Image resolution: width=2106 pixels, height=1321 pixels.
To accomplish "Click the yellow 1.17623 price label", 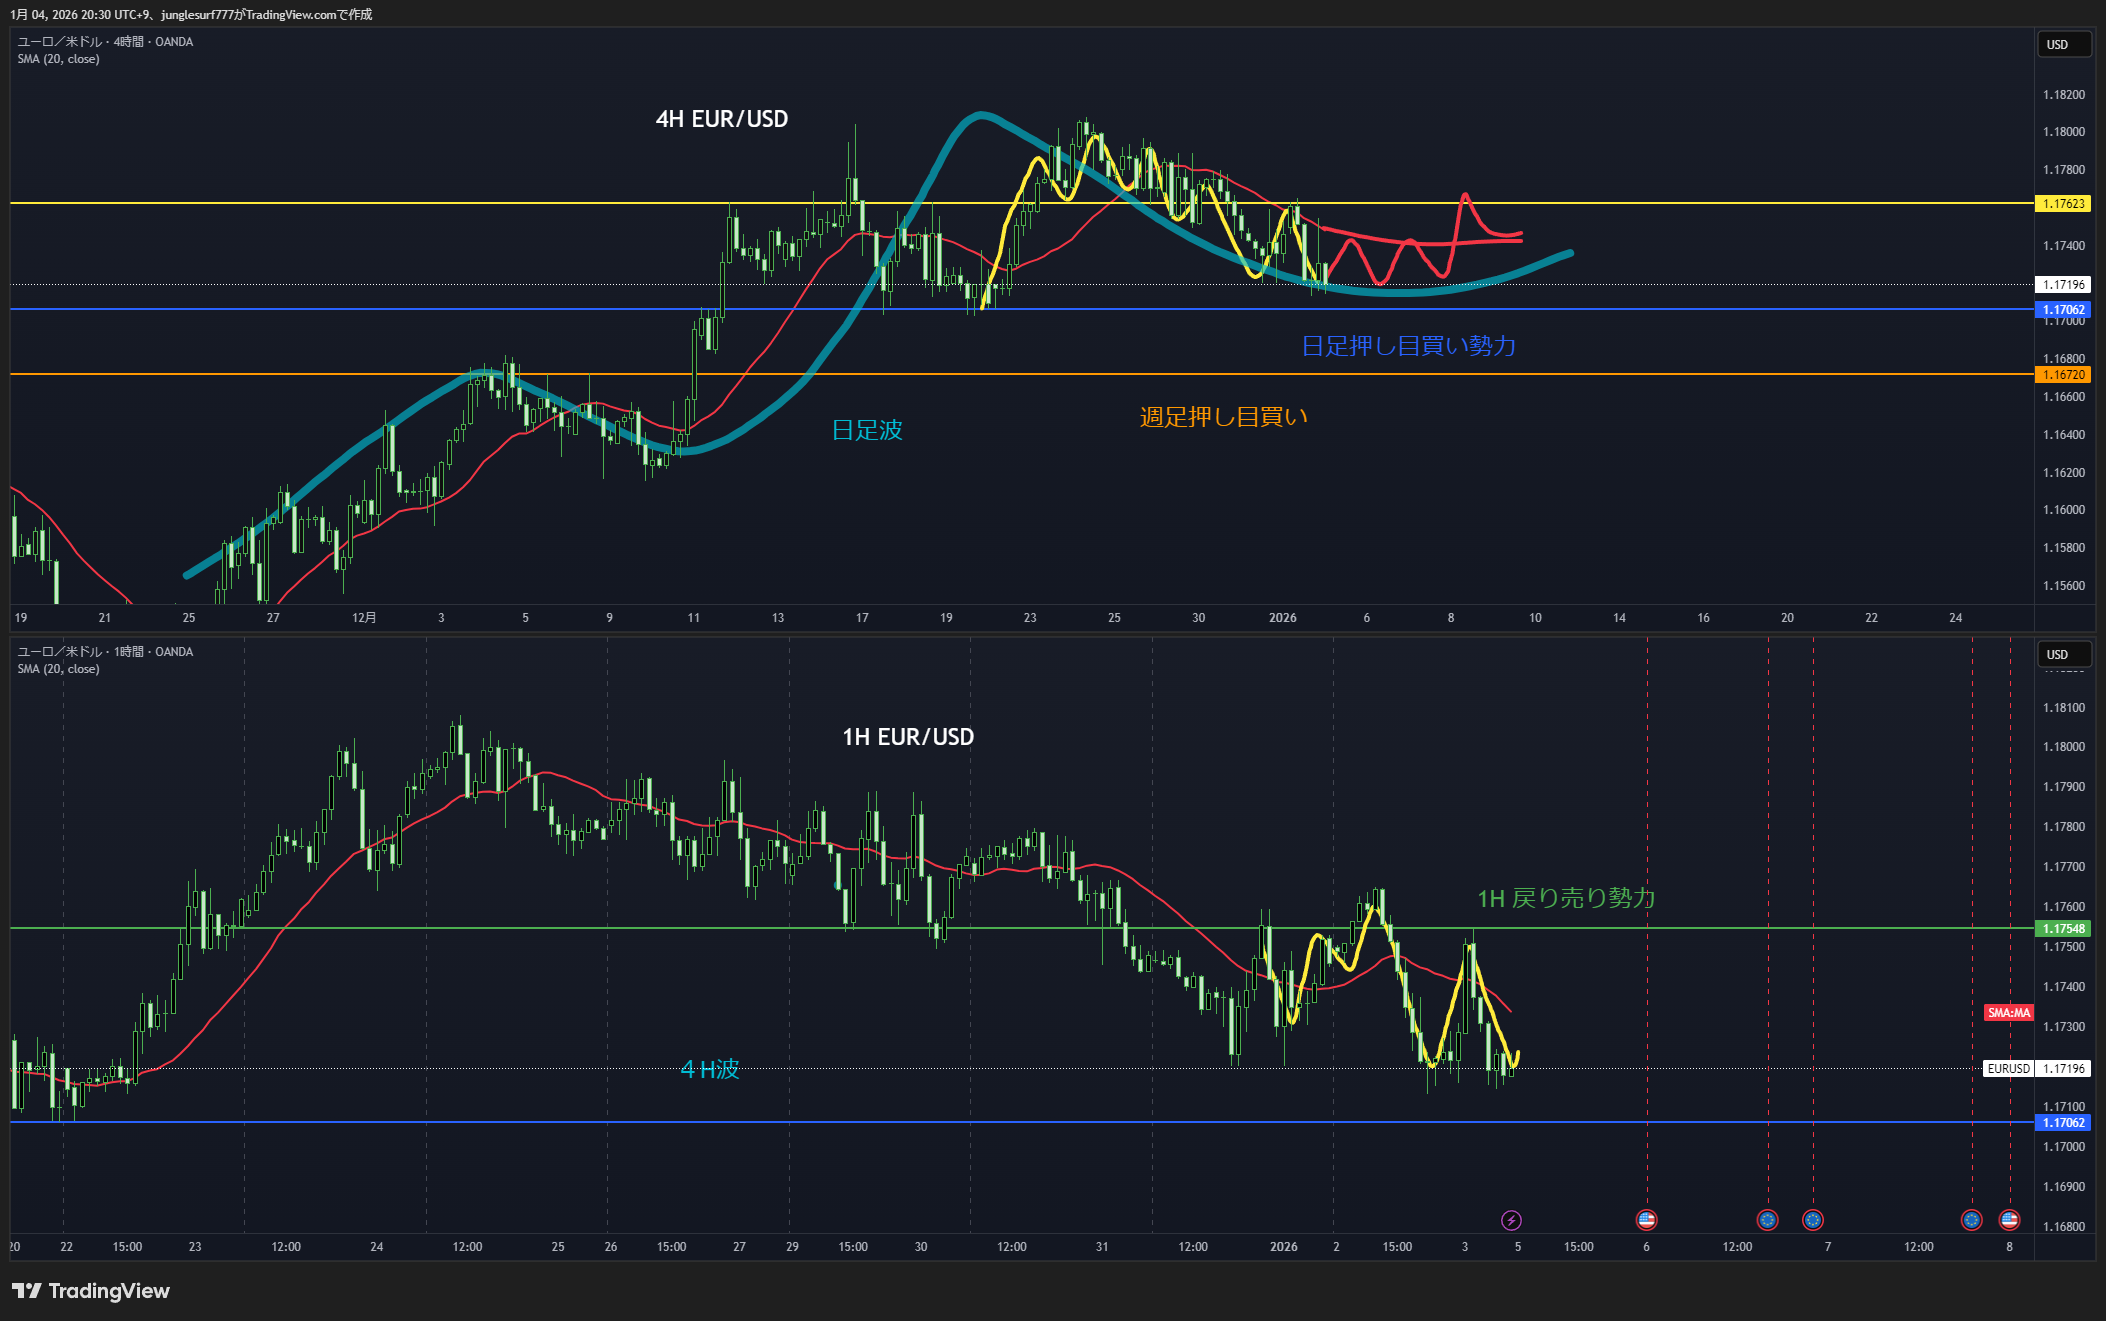I will point(2063,203).
